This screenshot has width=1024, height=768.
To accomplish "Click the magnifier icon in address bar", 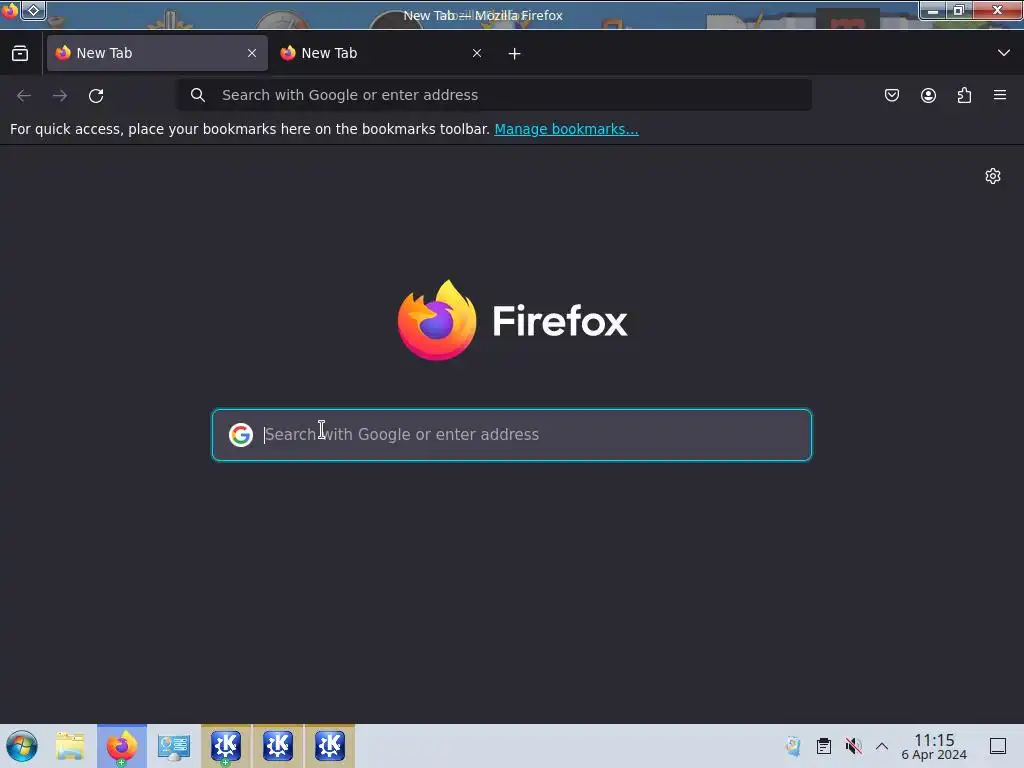I will 198,95.
